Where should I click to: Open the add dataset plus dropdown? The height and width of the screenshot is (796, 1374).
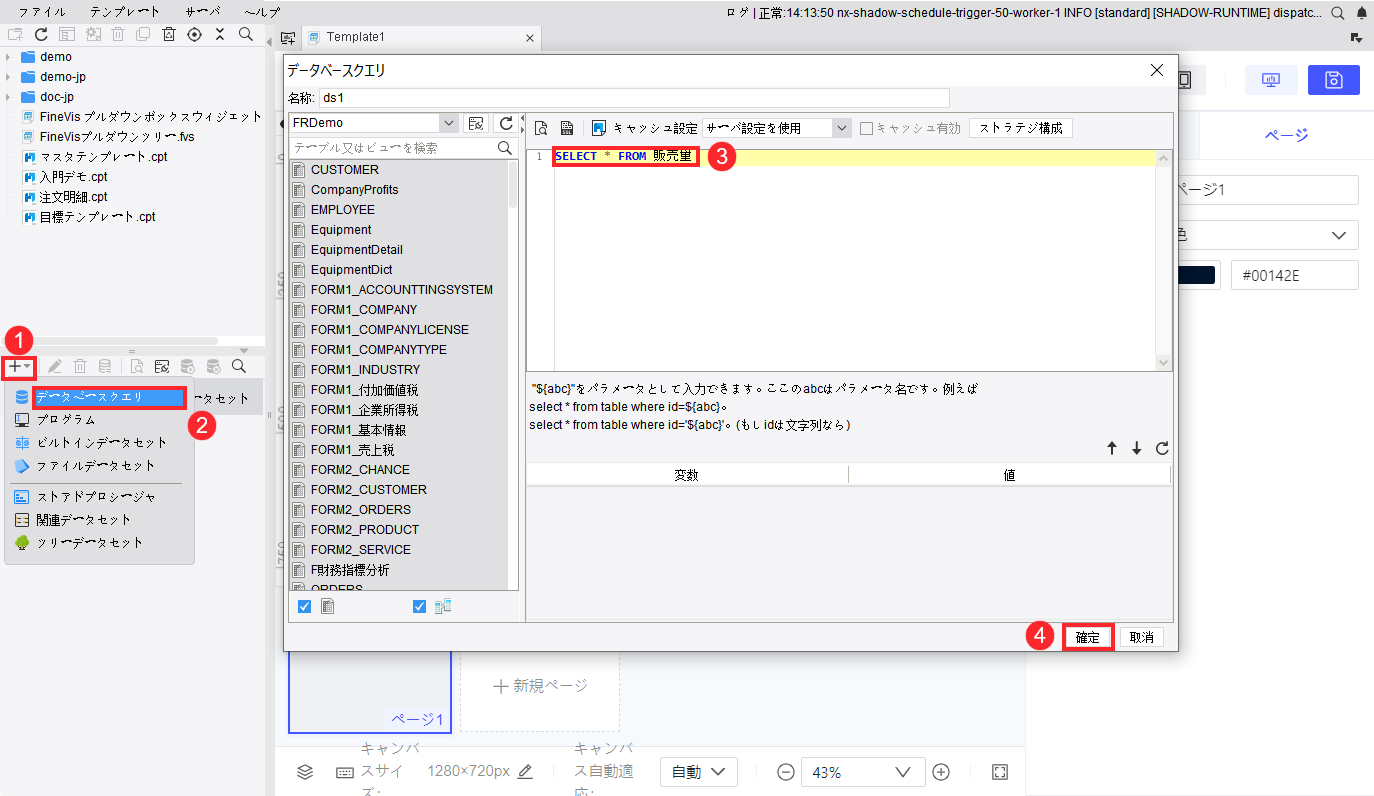point(20,366)
